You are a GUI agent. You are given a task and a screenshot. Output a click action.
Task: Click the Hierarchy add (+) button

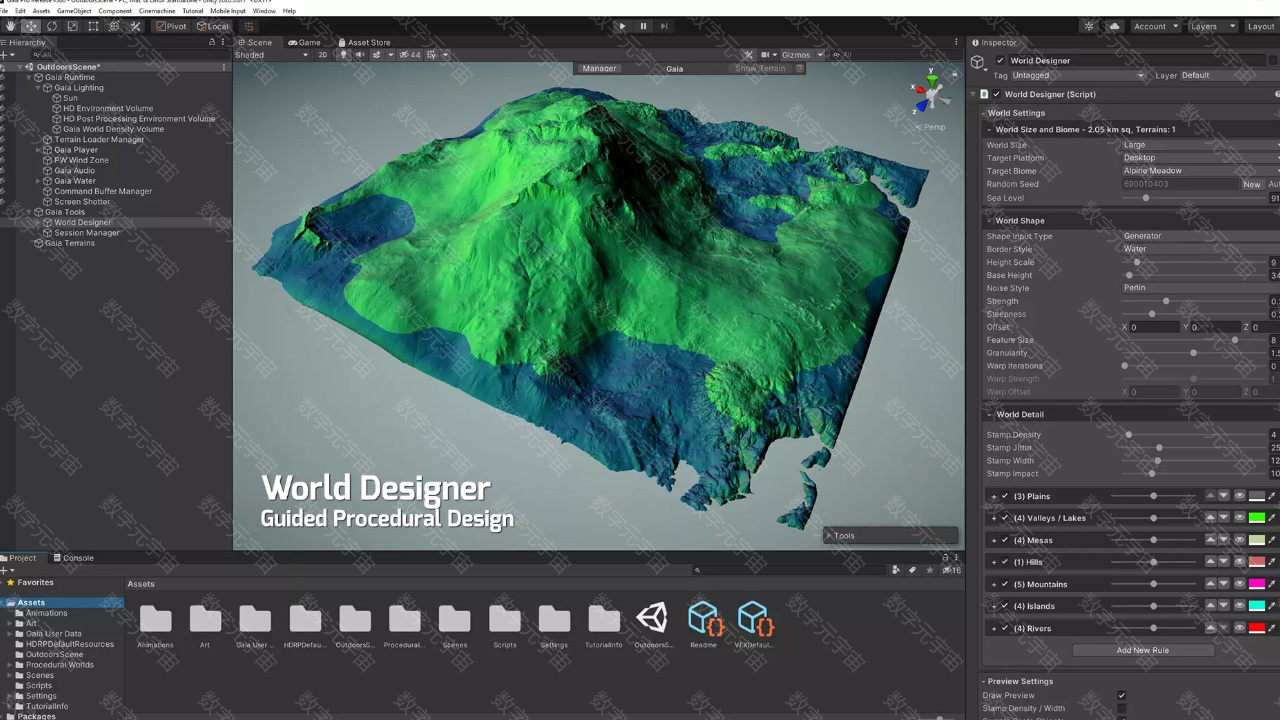pos(5,55)
